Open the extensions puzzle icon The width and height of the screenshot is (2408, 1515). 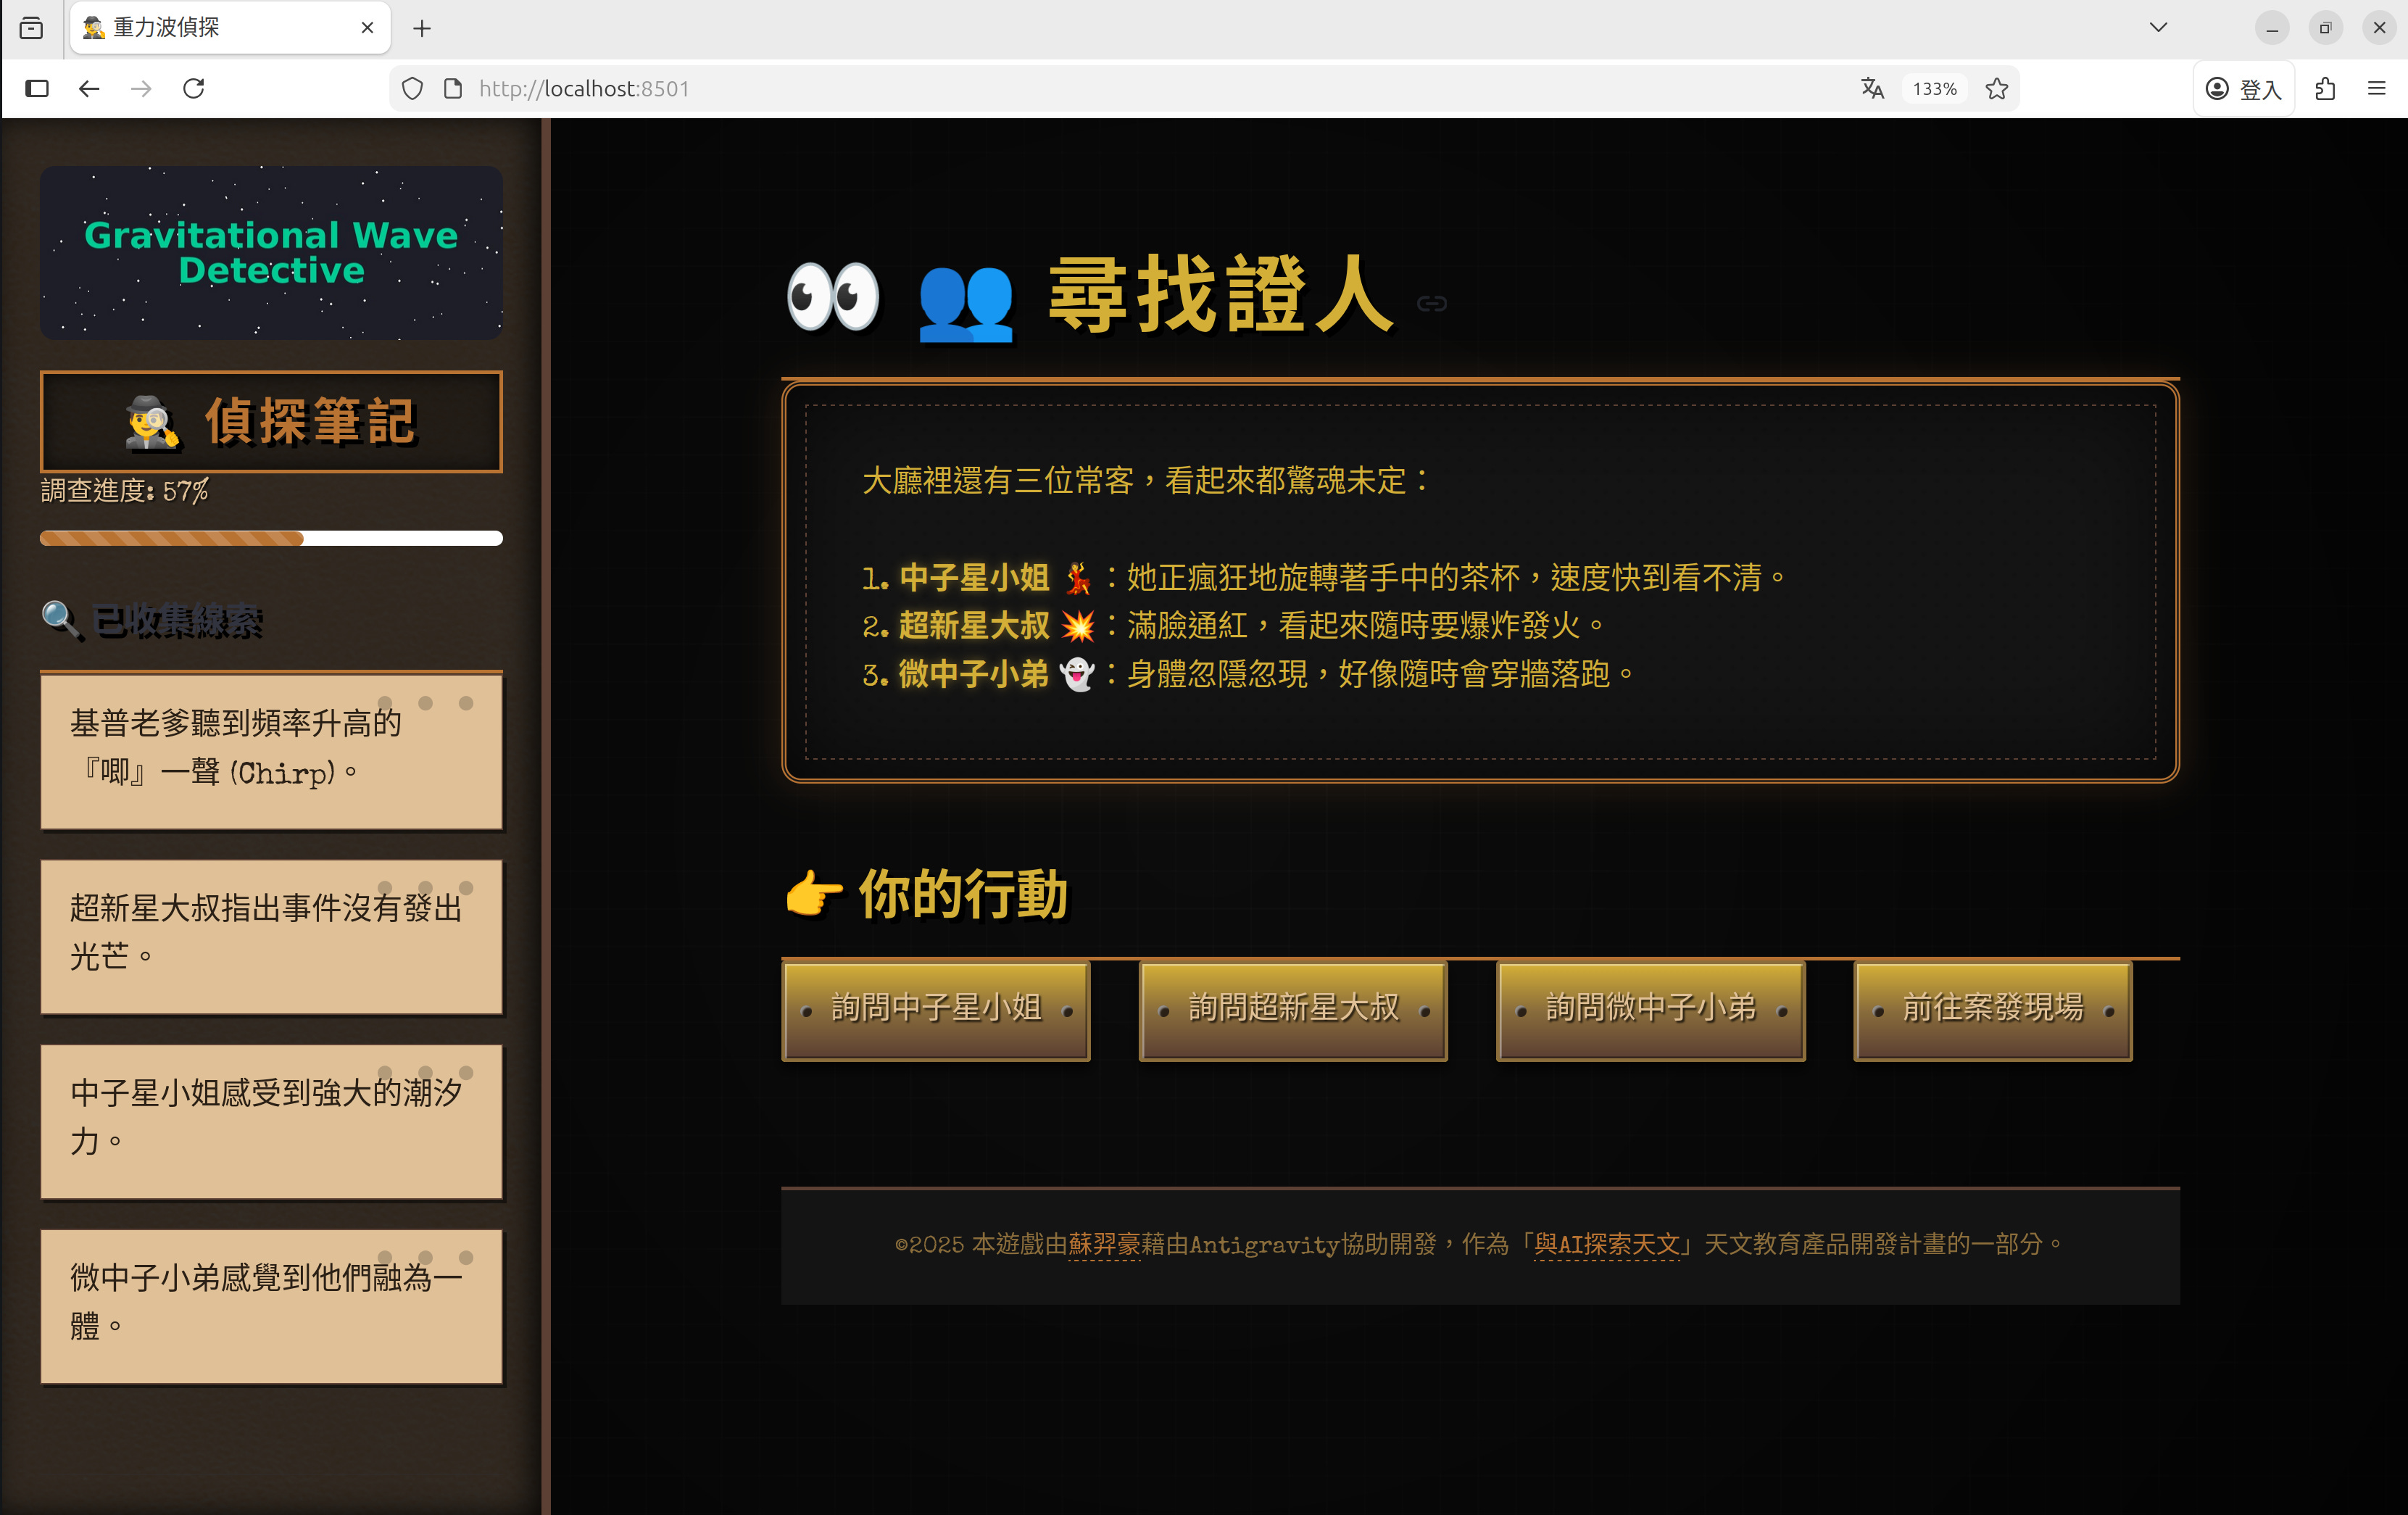pos(2325,89)
